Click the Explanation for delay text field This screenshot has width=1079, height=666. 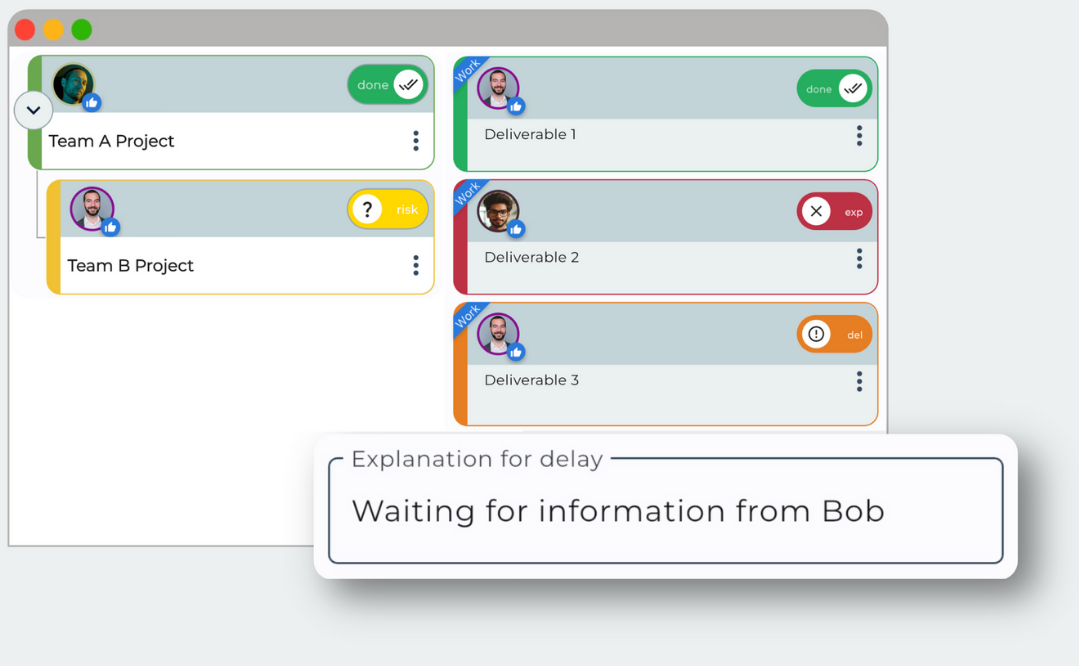coord(663,511)
